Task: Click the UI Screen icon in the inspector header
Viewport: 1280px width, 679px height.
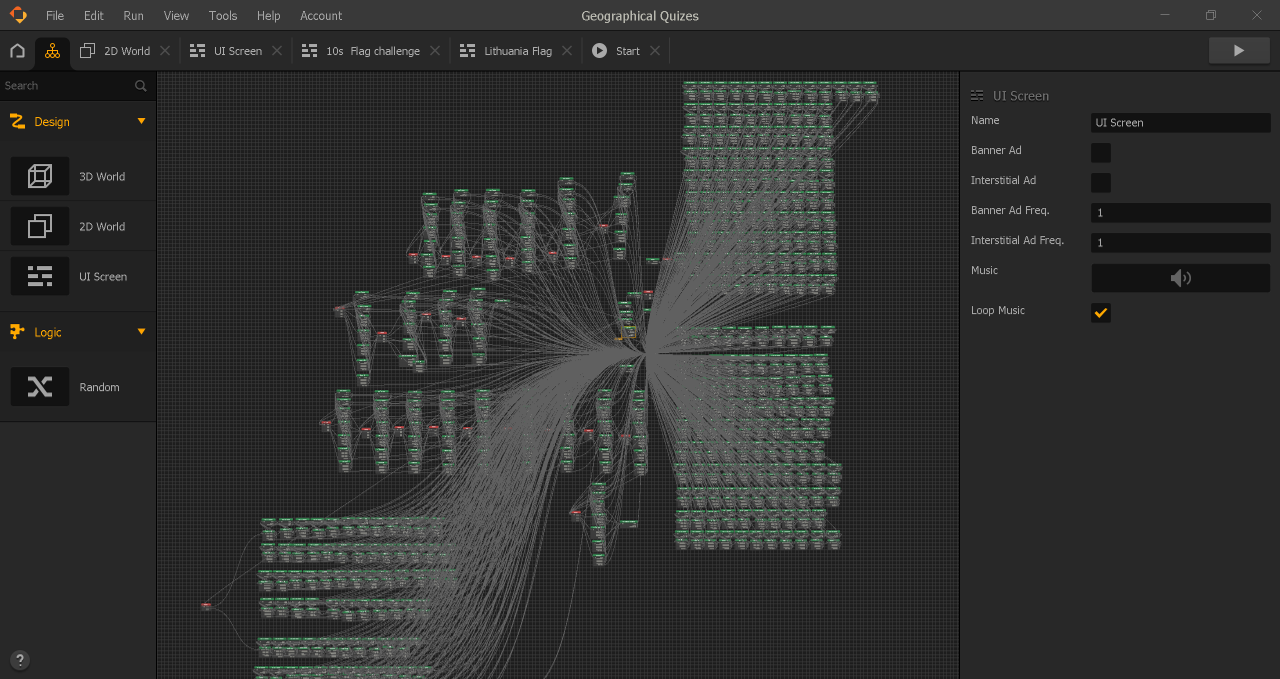Action: click(975, 95)
